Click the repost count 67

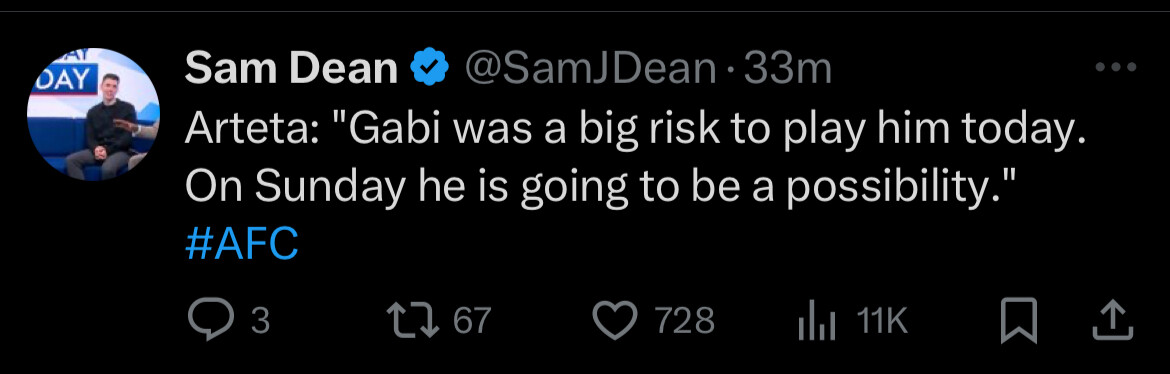coord(472,322)
